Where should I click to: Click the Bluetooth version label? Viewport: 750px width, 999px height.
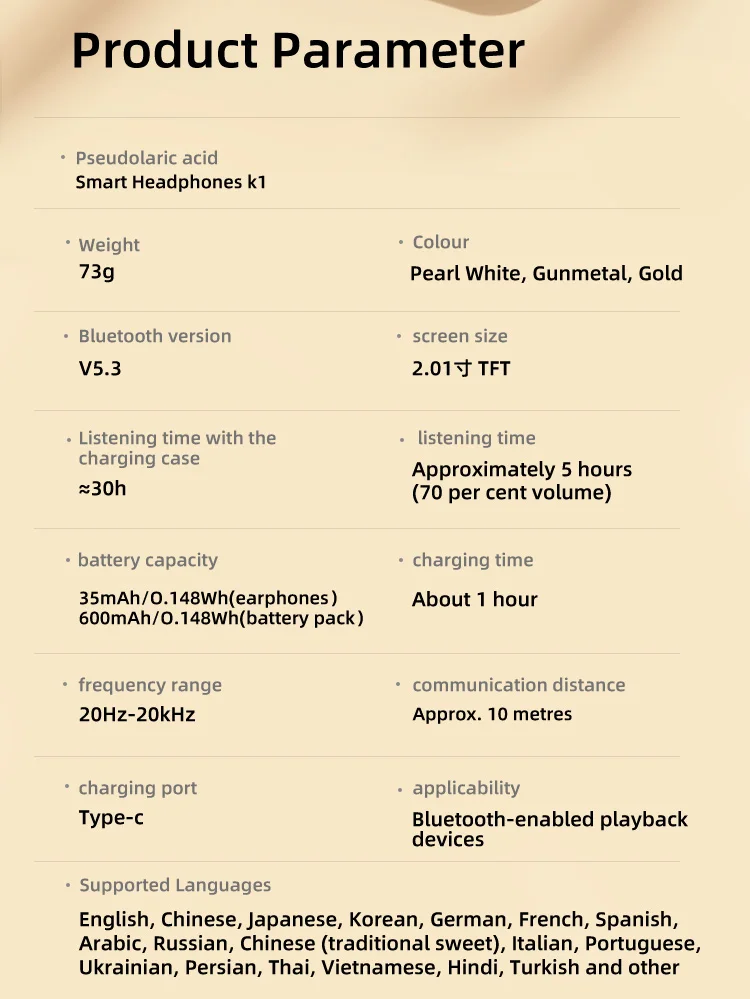tap(155, 336)
